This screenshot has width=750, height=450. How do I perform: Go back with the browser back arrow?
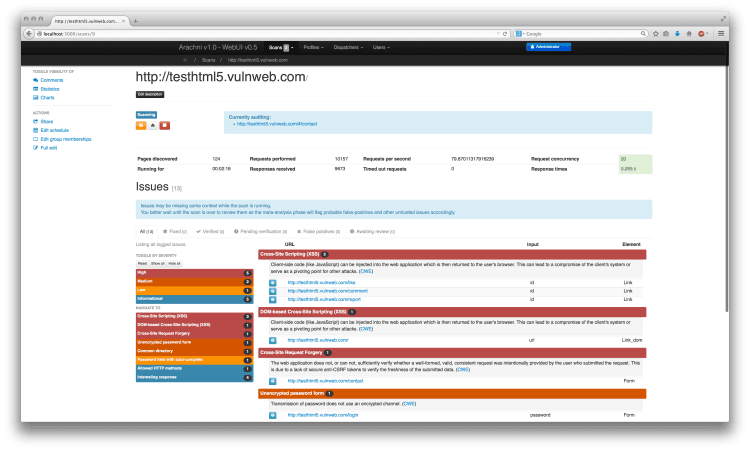tap(29, 33)
